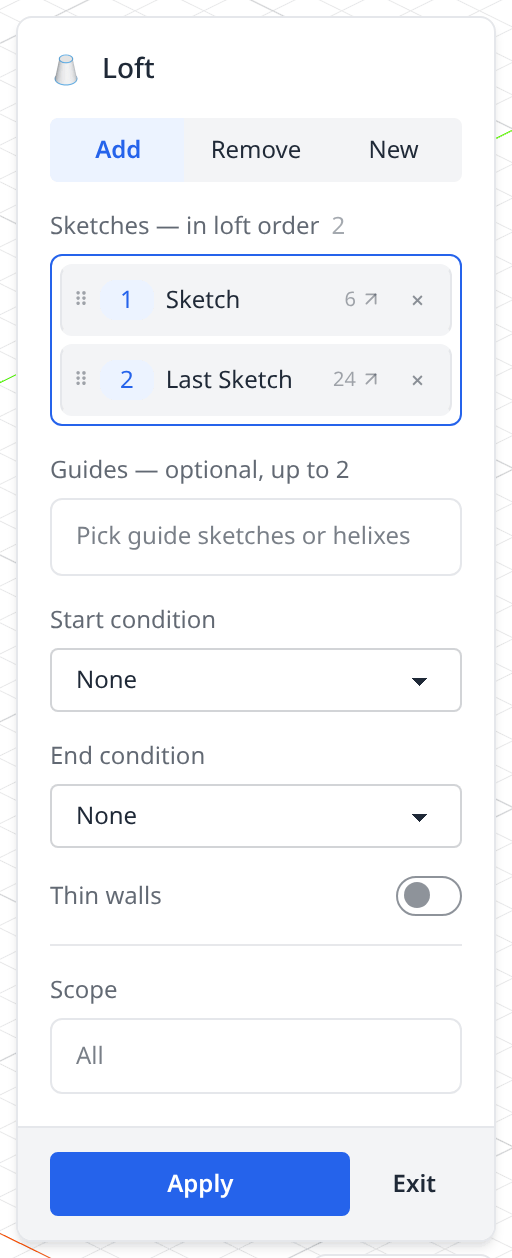Remove Sketch from the loft list

pos(418,299)
